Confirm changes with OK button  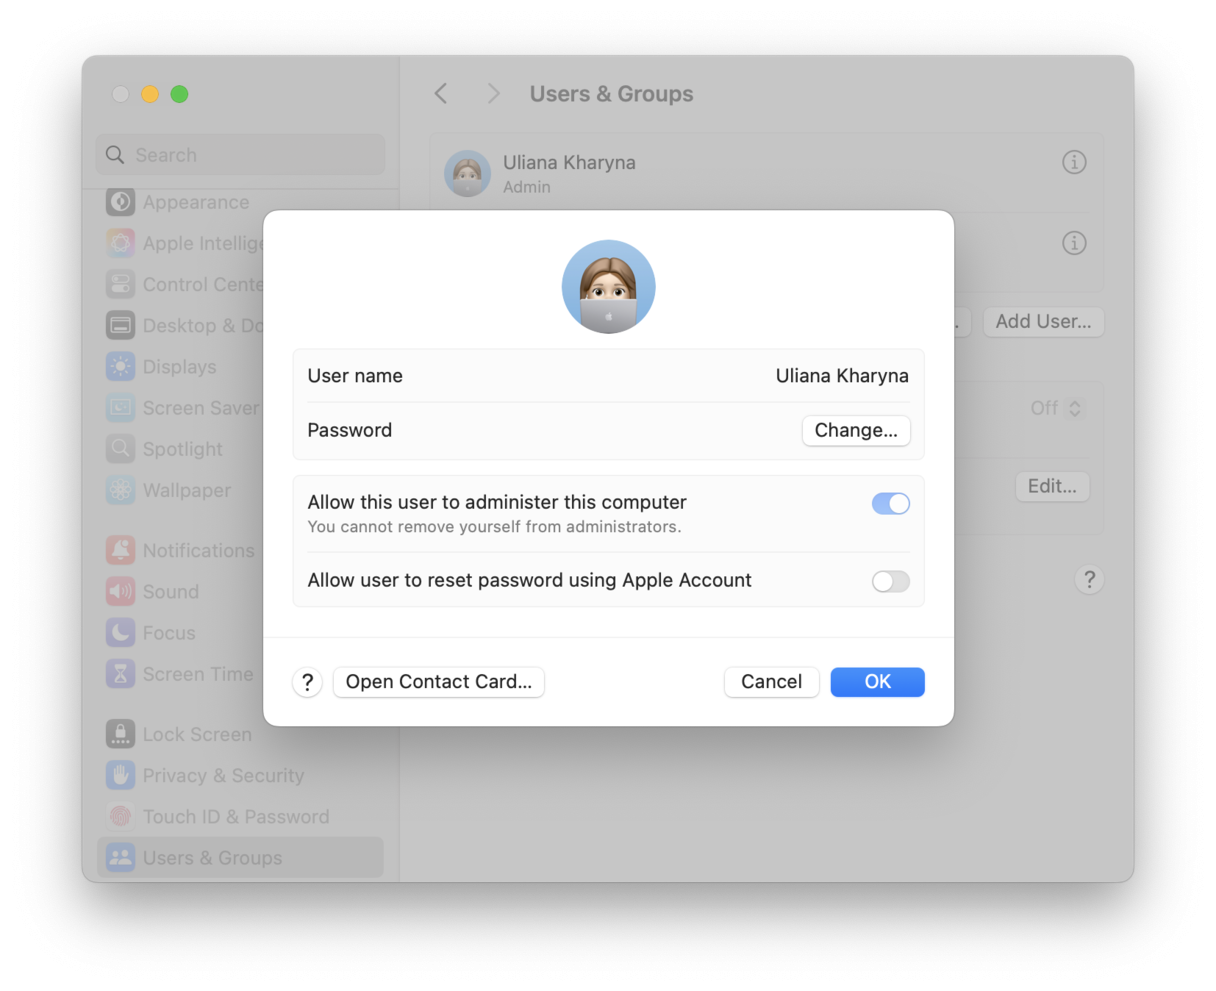pos(877,681)
